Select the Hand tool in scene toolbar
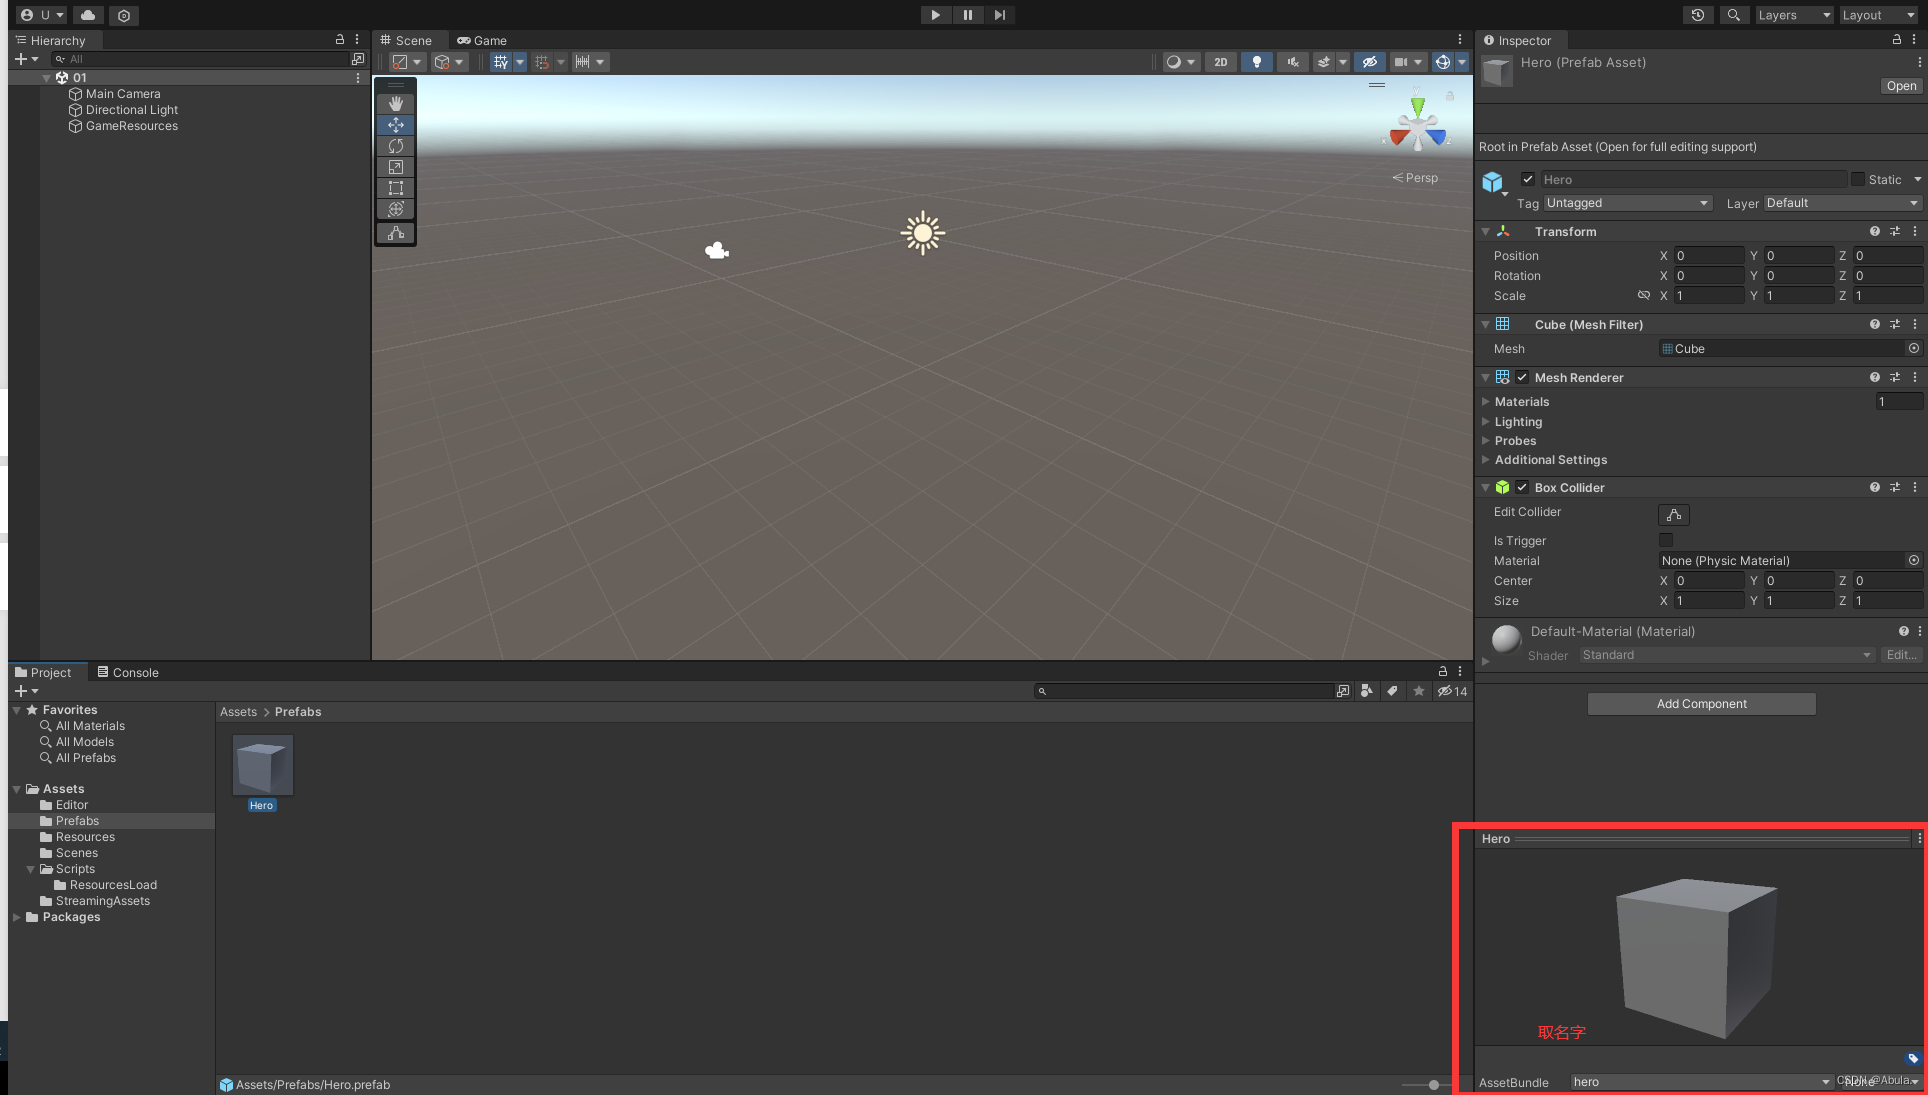 (x=396, y=104)
